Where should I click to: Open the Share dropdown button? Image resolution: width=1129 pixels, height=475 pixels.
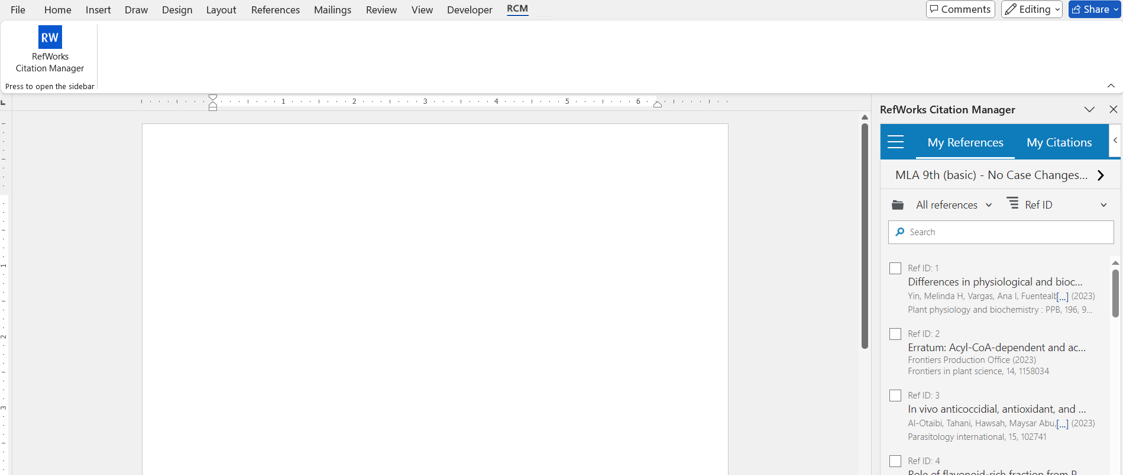[1094, 9]
